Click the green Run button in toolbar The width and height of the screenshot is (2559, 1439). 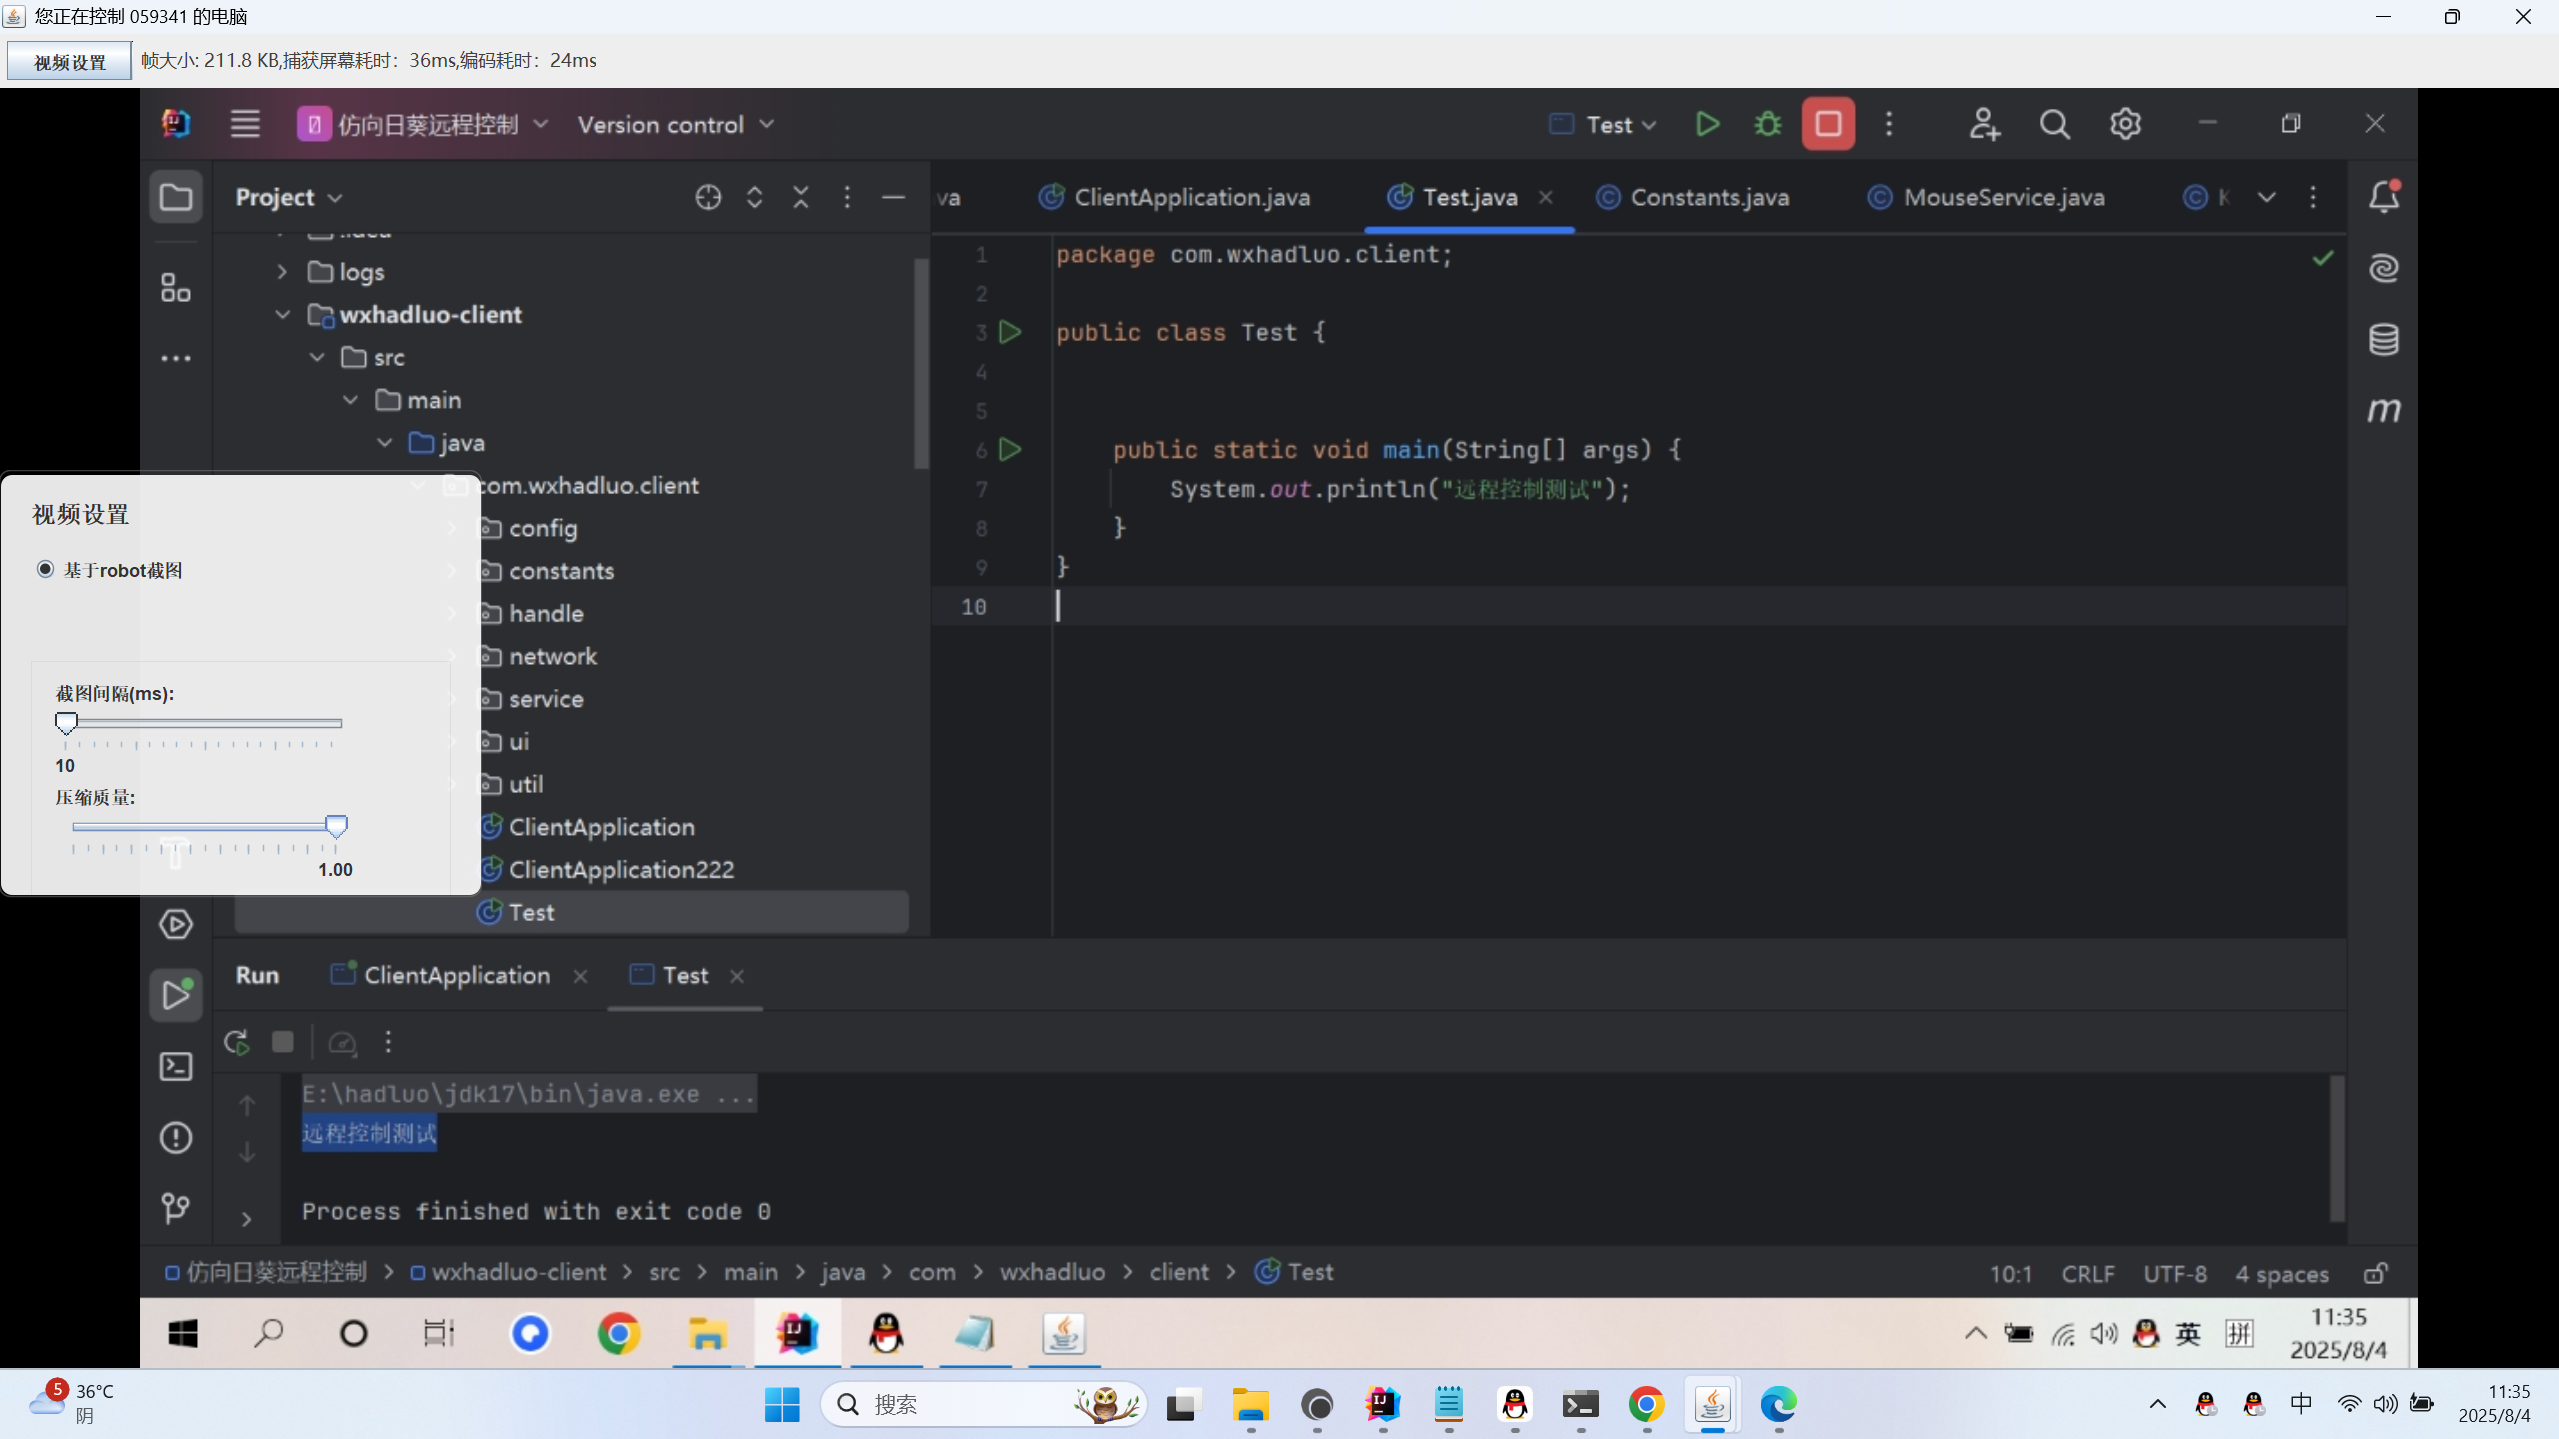(1707, 124)
